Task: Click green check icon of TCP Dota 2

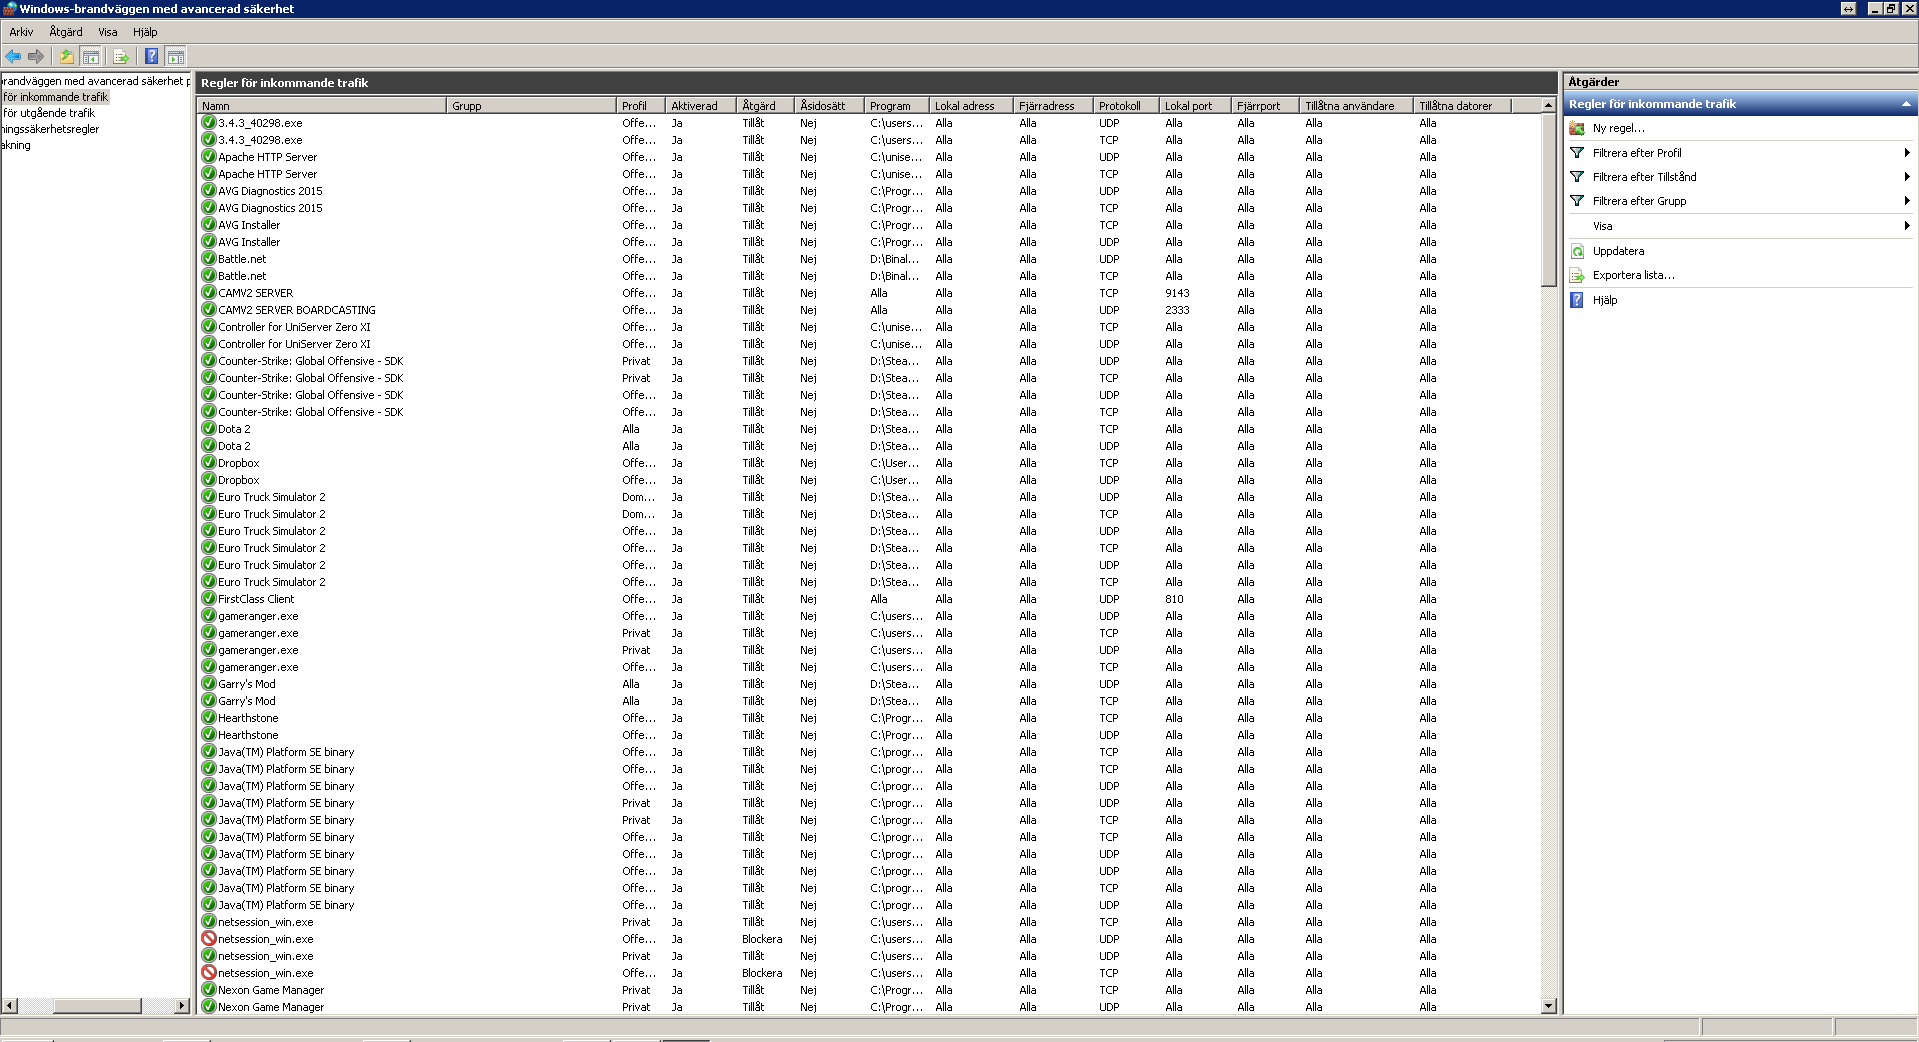Action: coord(209,429)
